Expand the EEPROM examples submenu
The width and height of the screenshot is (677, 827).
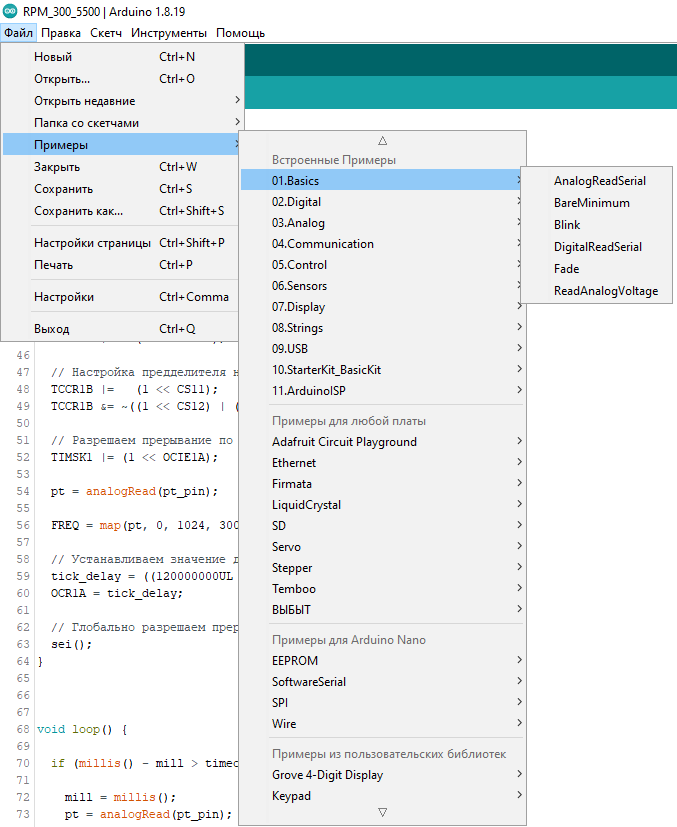click(x=293, y=660)
